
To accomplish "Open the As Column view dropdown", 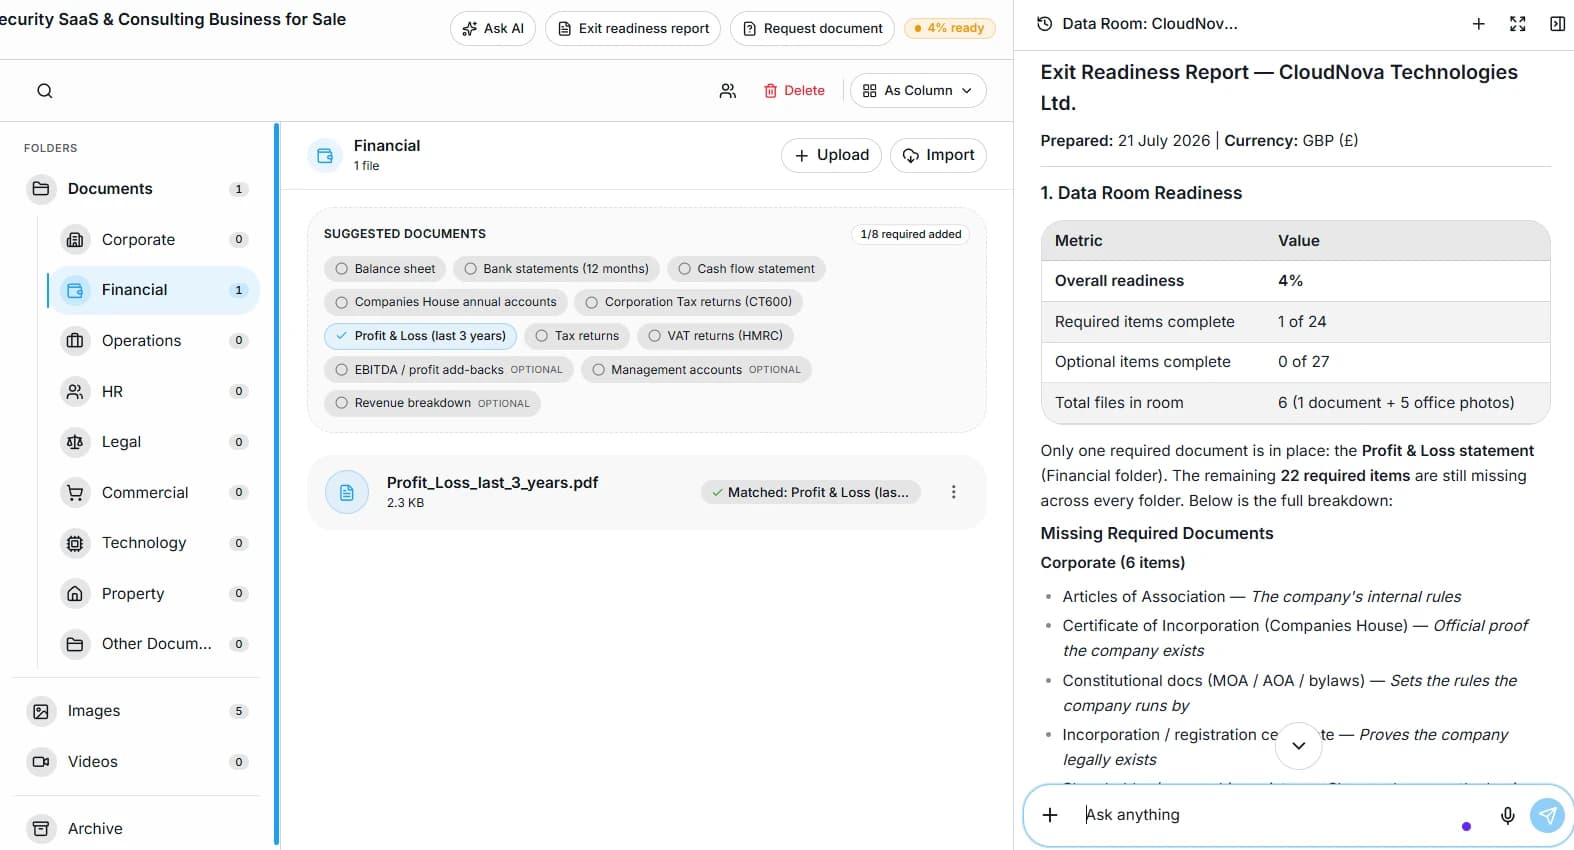I will pyautogui.click(x=918, y=91).
